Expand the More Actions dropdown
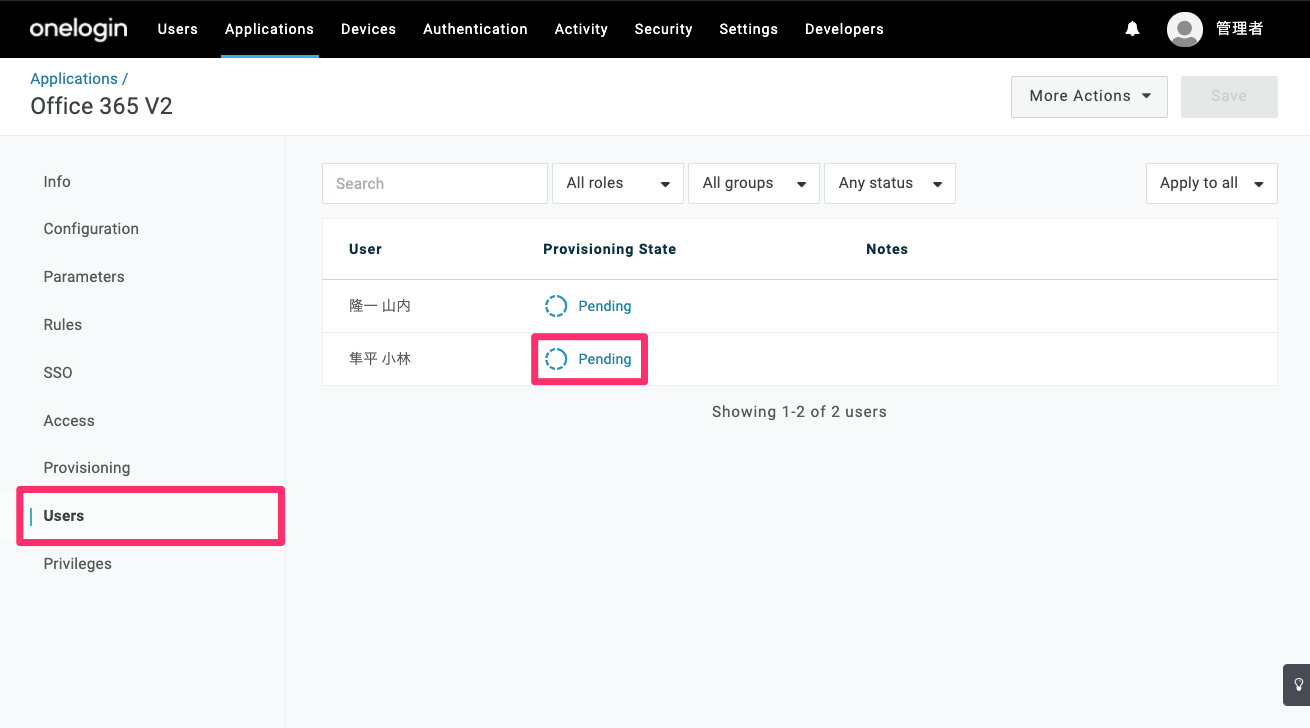 (1089, 97)
